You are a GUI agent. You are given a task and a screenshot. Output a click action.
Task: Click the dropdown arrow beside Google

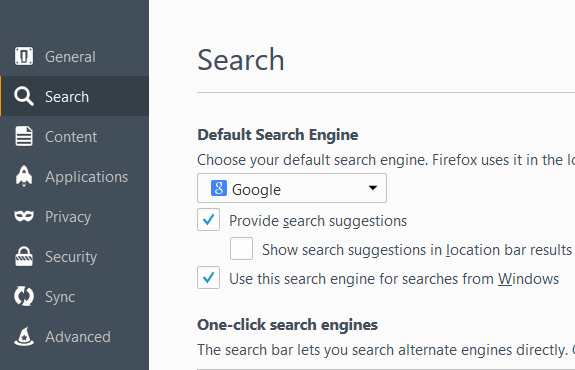pyautogui.click(x=373, y=188)
